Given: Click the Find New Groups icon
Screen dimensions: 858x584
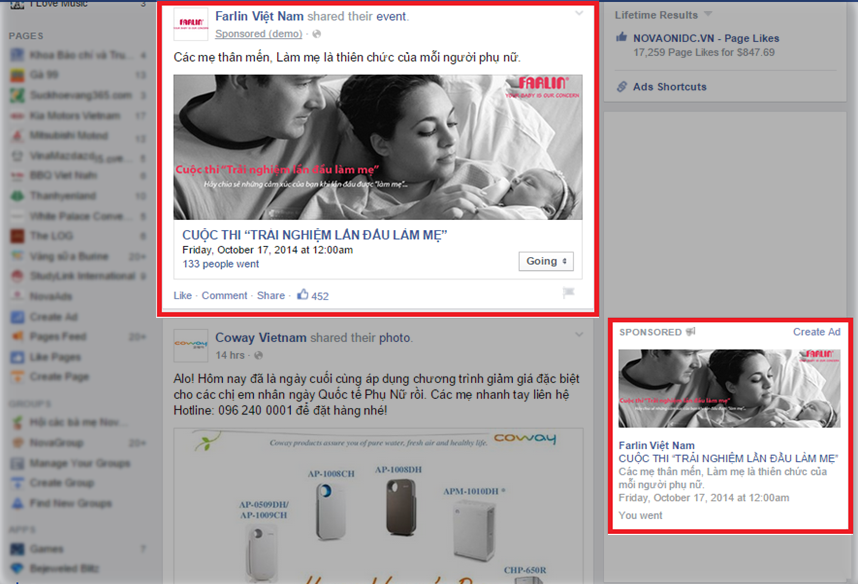Looking at the screenshot, I should click(x=18, y=503).
